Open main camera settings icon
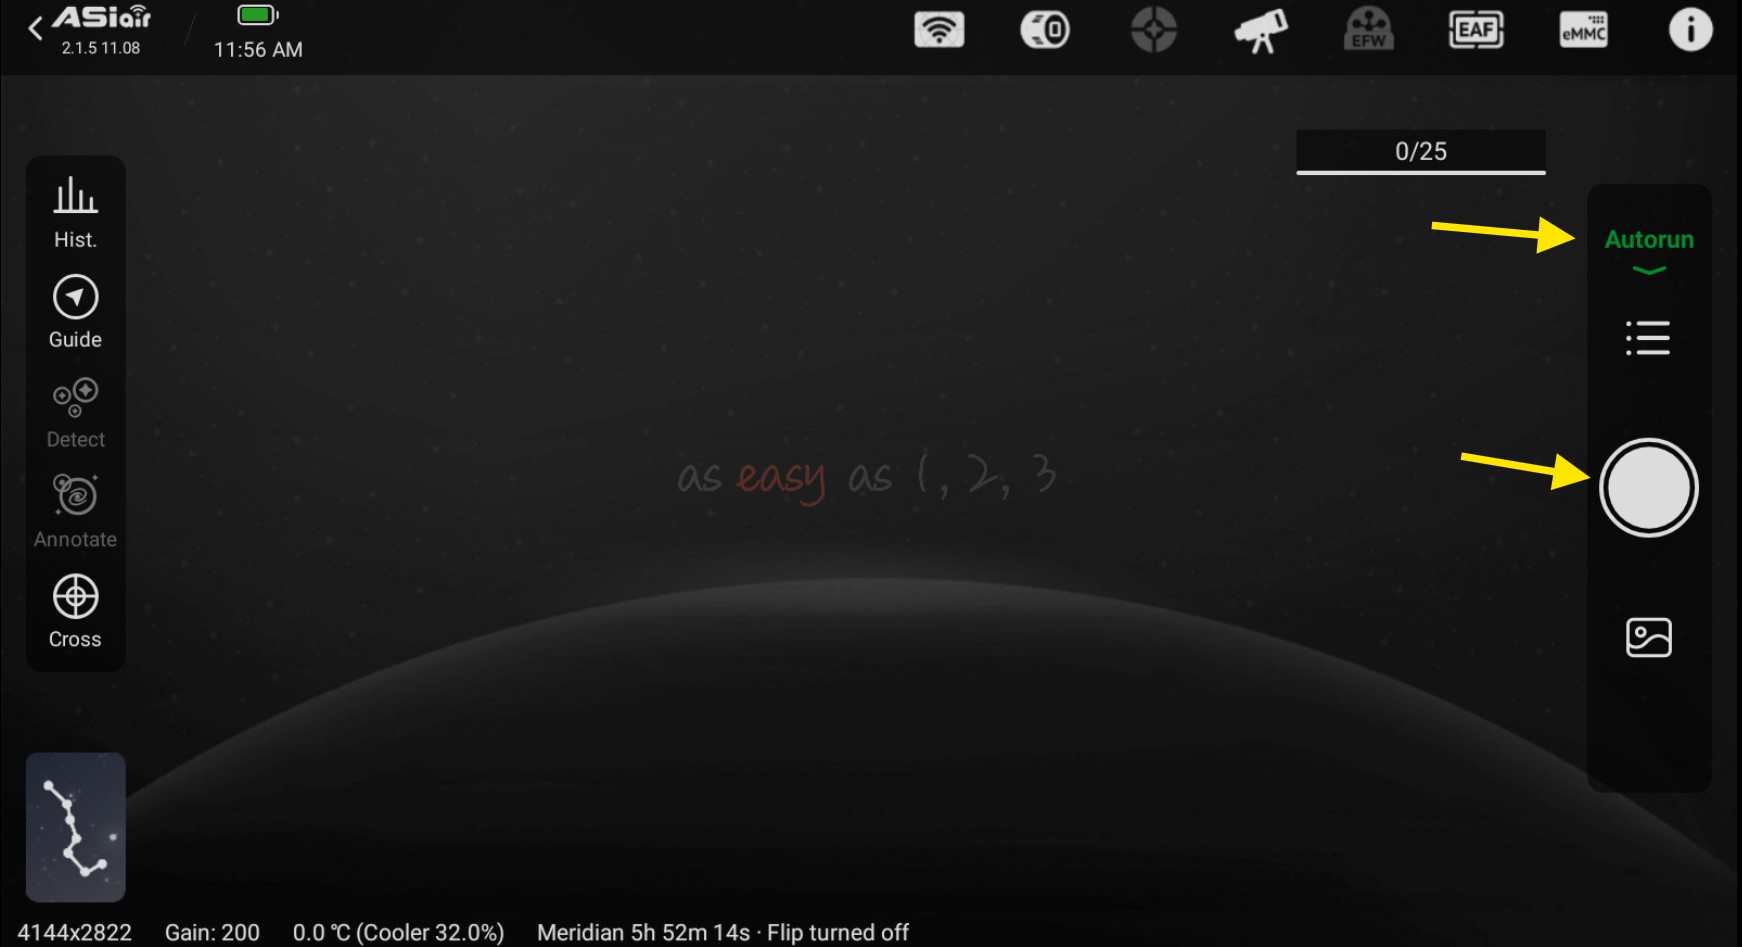1742x947 pixels. 1045,30
